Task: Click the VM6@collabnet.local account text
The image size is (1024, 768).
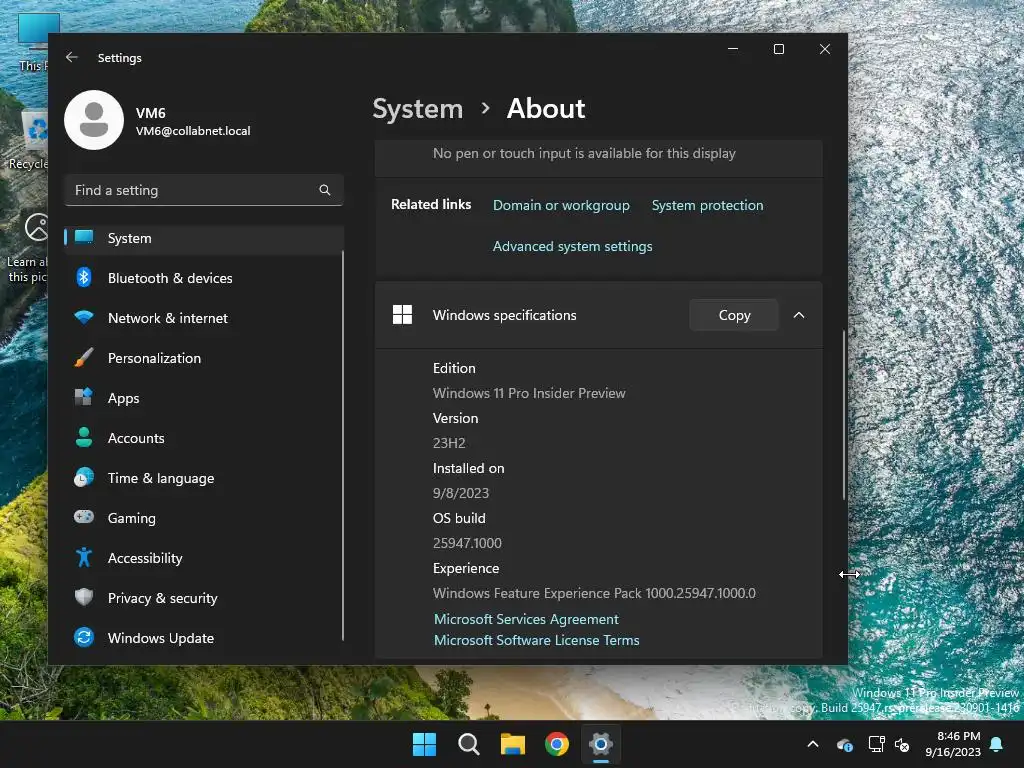Action: (x=193, y=131)
